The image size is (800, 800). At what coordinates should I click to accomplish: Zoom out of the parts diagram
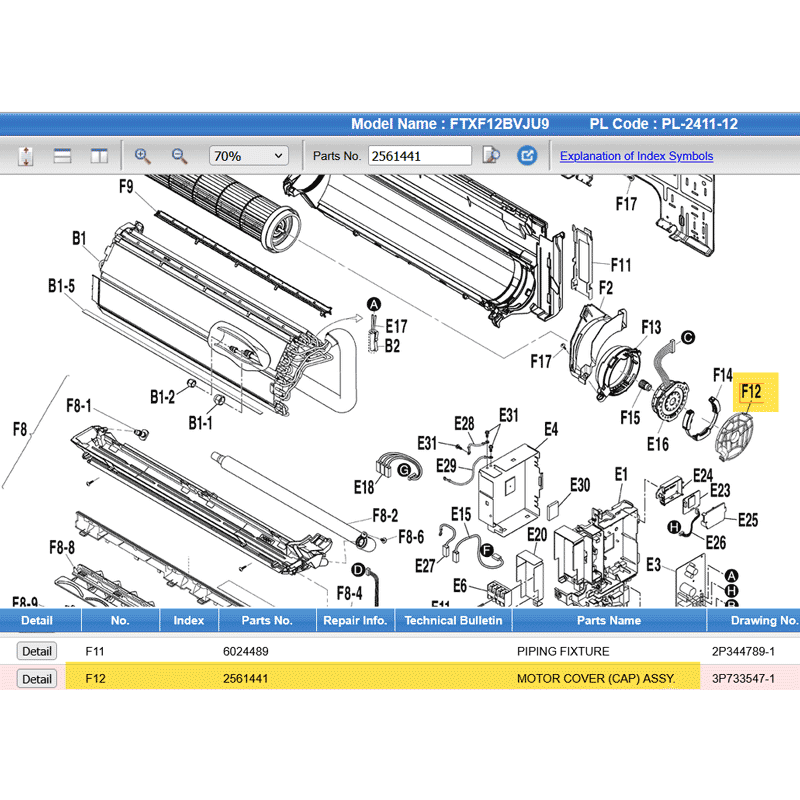(x=180, y=156)
